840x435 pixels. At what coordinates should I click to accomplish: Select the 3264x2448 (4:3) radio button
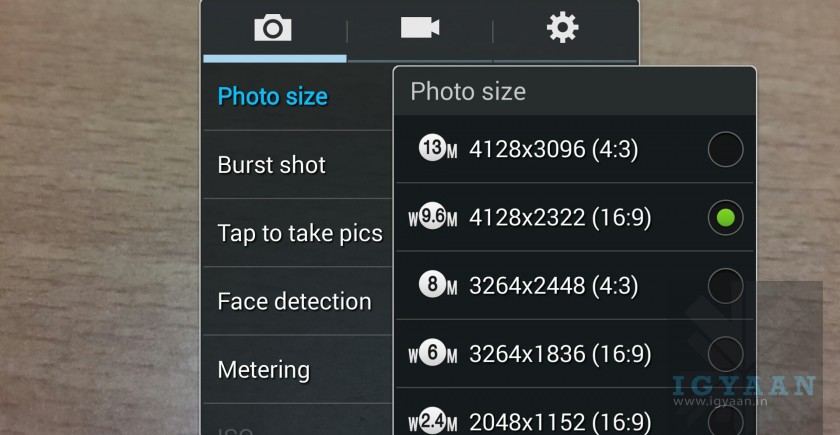point(725,286)
